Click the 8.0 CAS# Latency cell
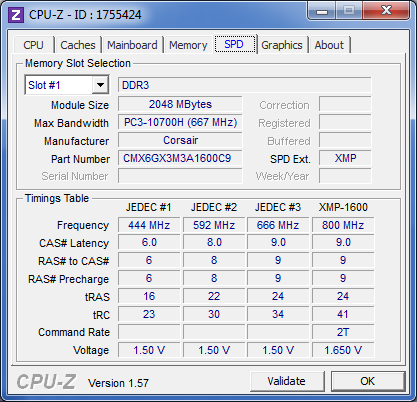This screenshot has width=417, height=402. coord(214,243)
